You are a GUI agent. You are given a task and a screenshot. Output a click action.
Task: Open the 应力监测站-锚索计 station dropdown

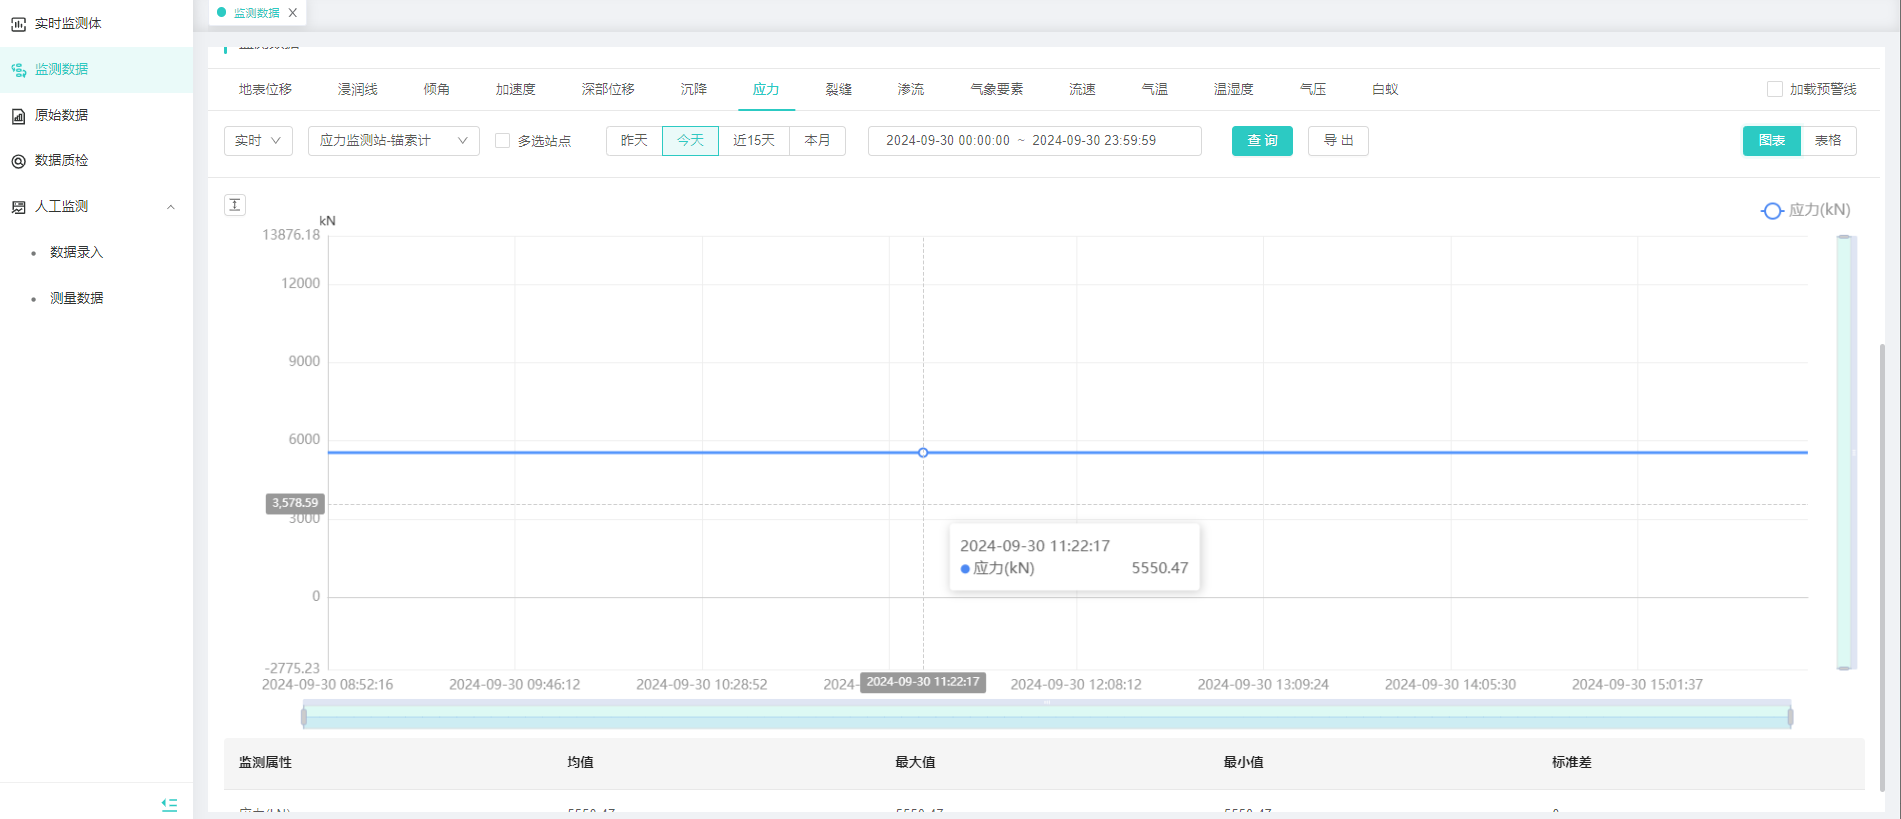pyautogui.click(x=393, y=141)
